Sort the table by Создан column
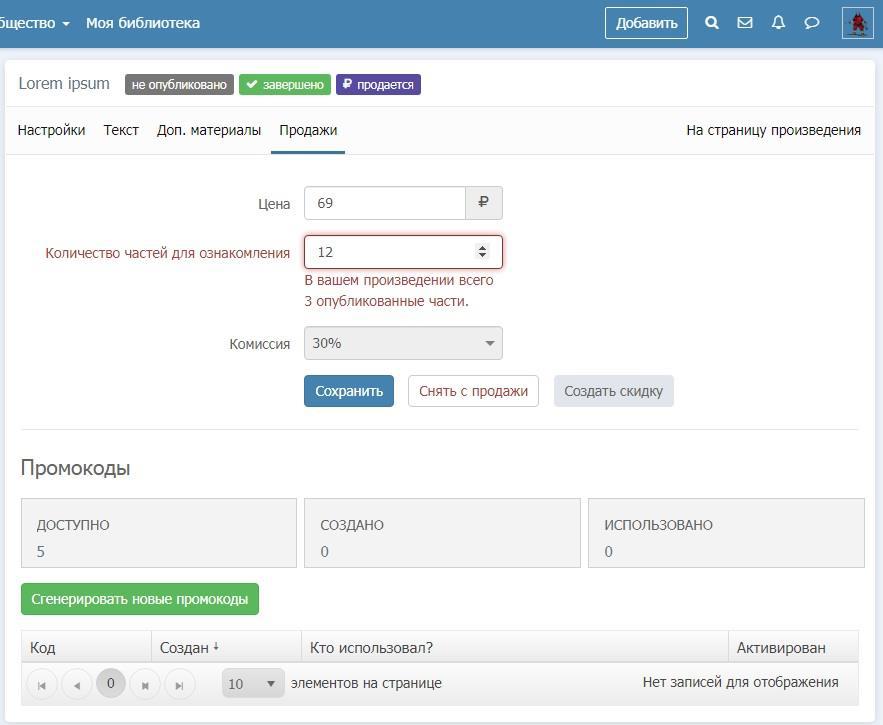The height and width of the screenshot is (725, 883). (190, 648)
